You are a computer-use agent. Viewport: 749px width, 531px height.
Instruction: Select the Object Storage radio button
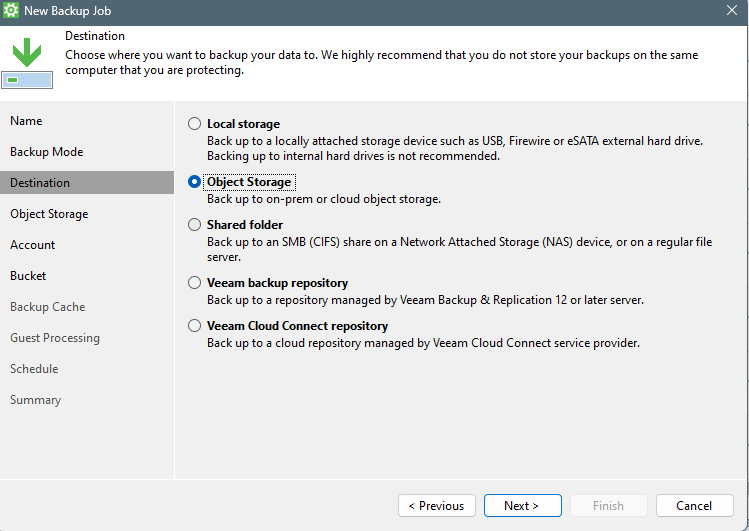pyautogui.click(x=195, y=182)
